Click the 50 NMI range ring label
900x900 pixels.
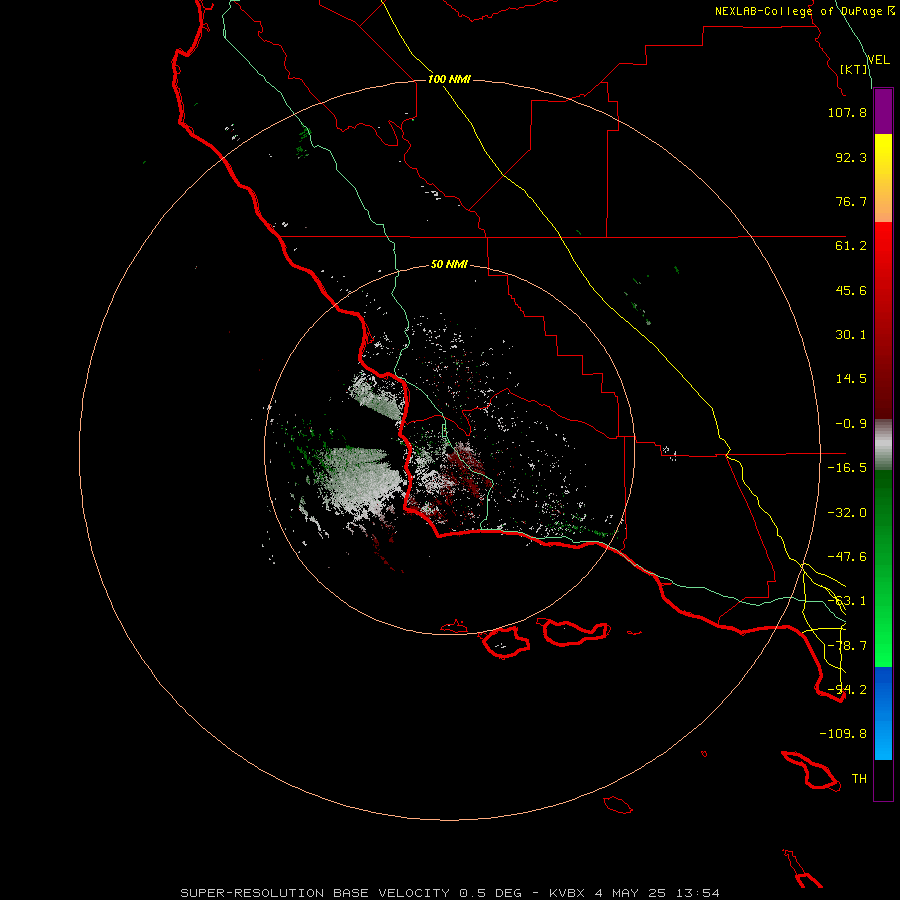point(449,265)
